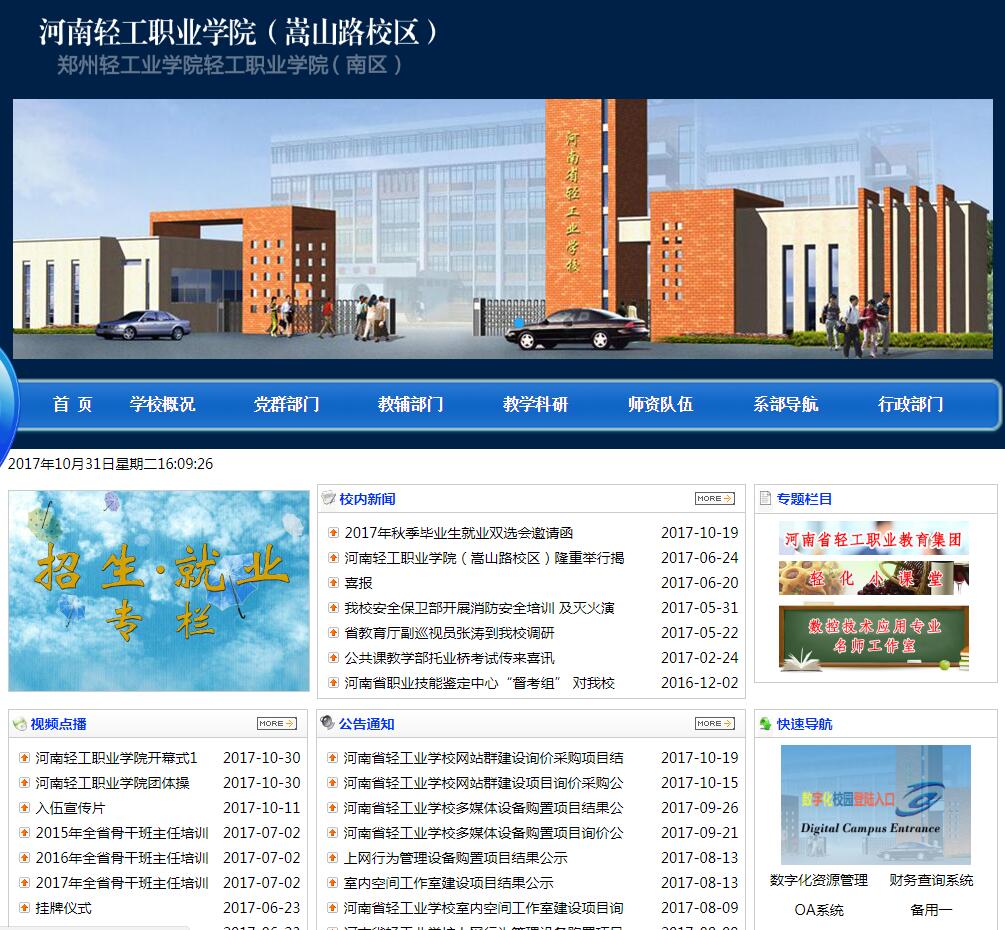
Task: Open notice 室内空间工作室建设项目结果公示
Action: [448, 883]
